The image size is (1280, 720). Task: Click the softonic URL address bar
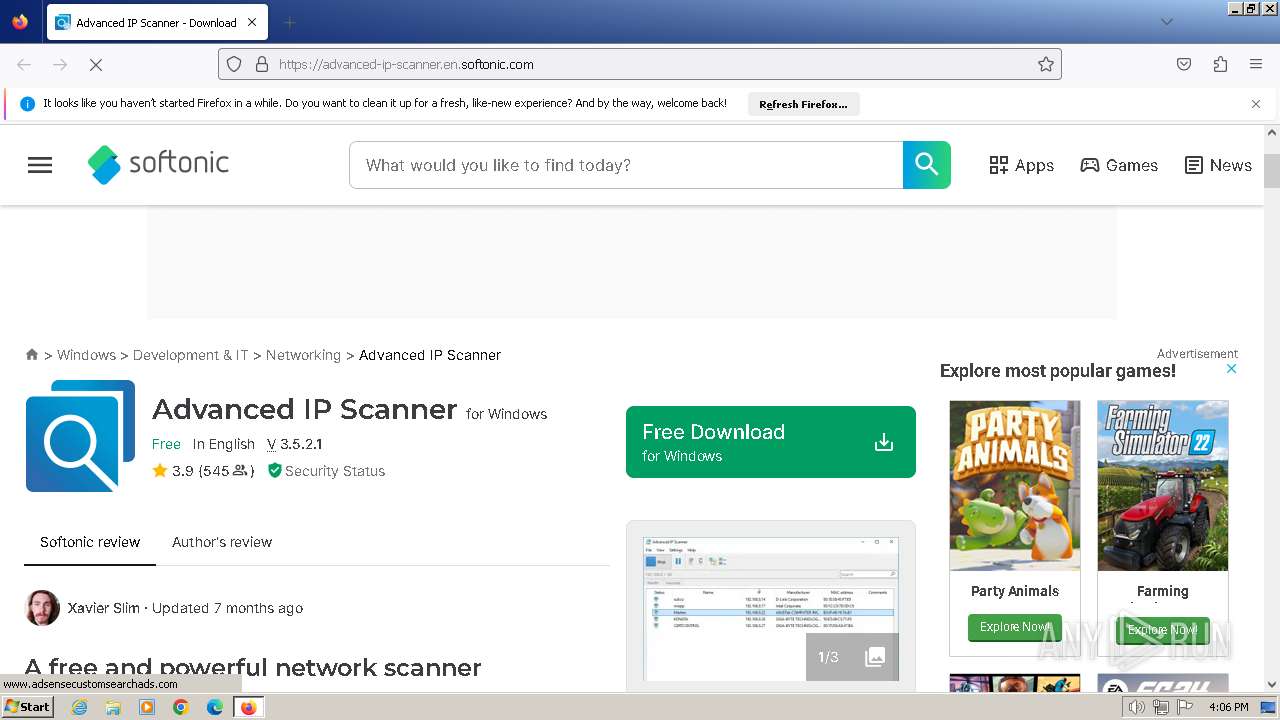(640, 64)
